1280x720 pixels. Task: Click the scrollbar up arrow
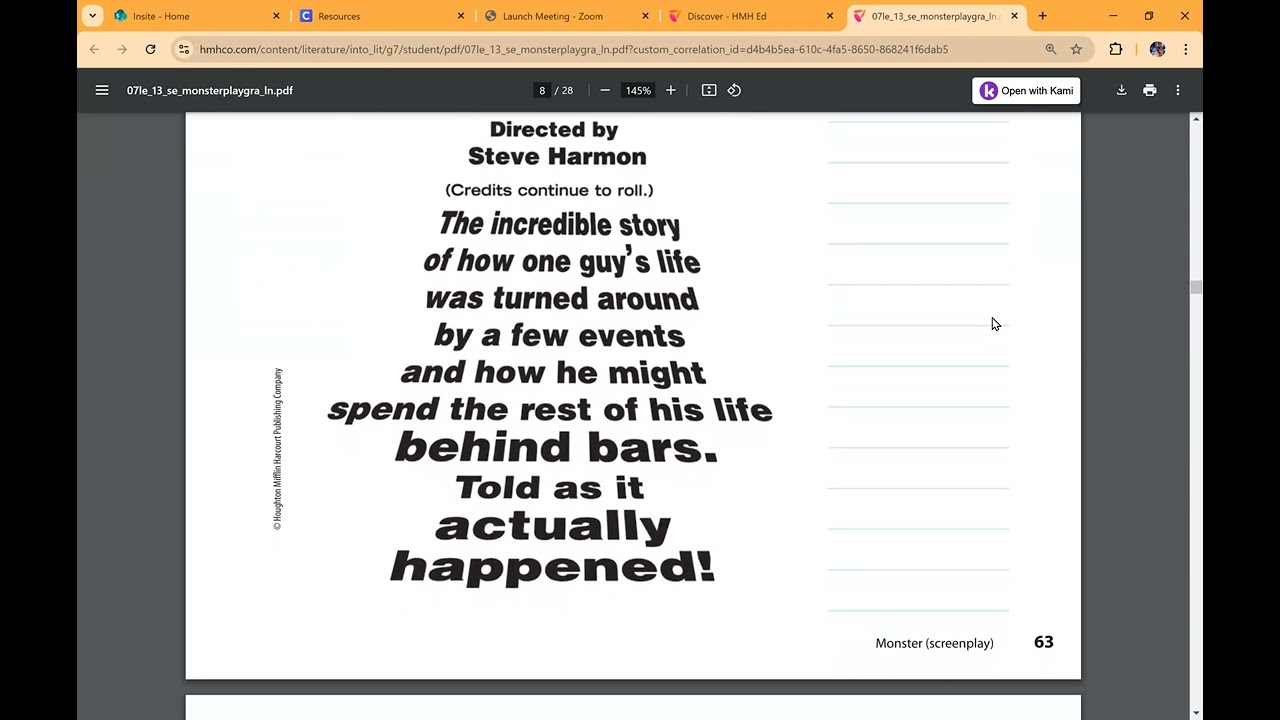(x=1196, y=119)
